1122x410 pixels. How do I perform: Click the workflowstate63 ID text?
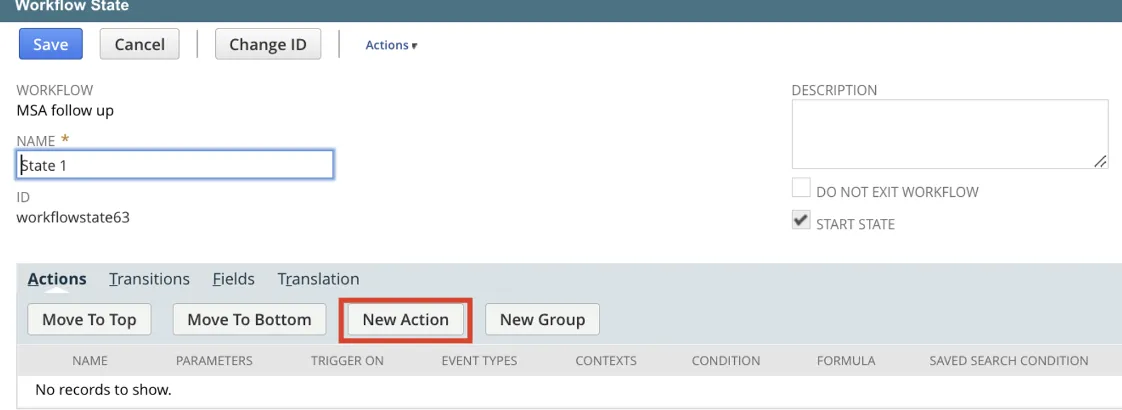click(73, 218)
